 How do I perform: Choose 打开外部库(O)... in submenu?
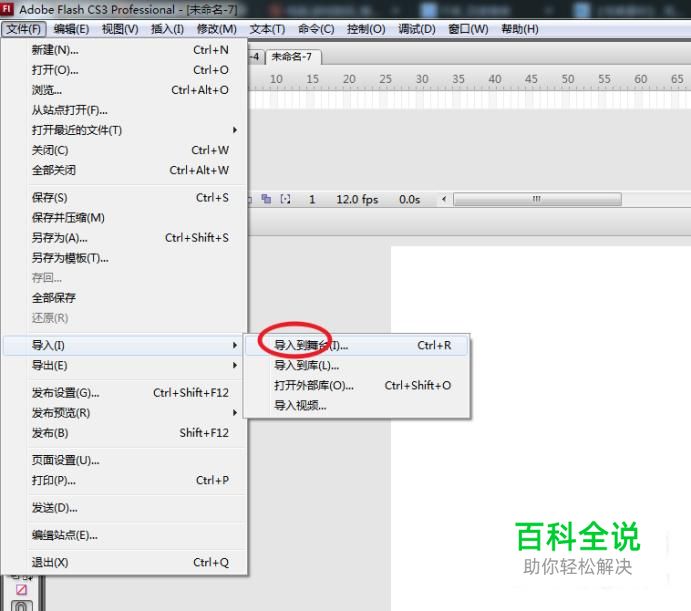357,385
